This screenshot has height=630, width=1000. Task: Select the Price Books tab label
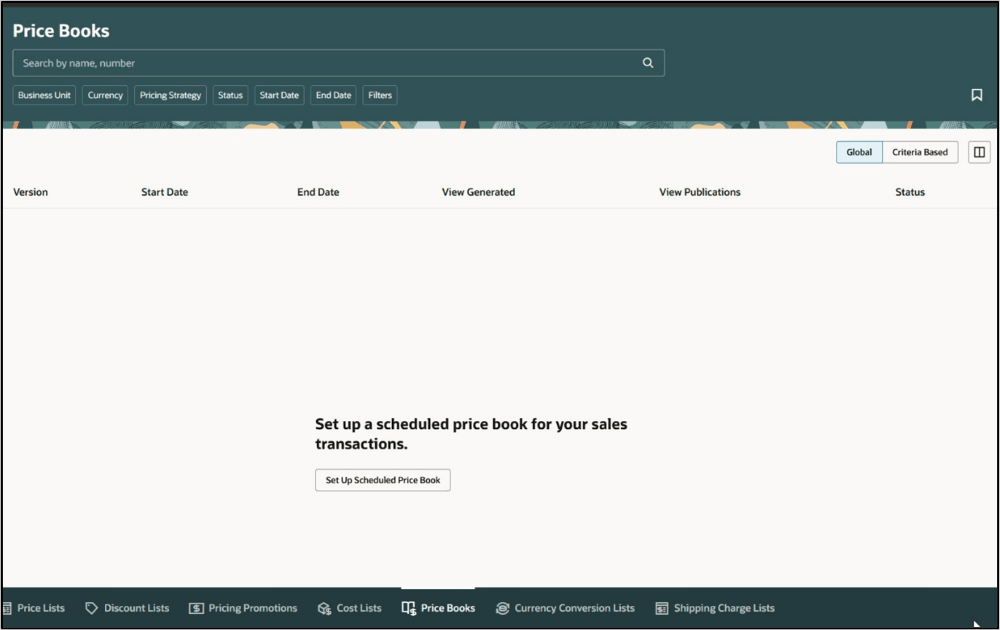click(x=448, y=608)
